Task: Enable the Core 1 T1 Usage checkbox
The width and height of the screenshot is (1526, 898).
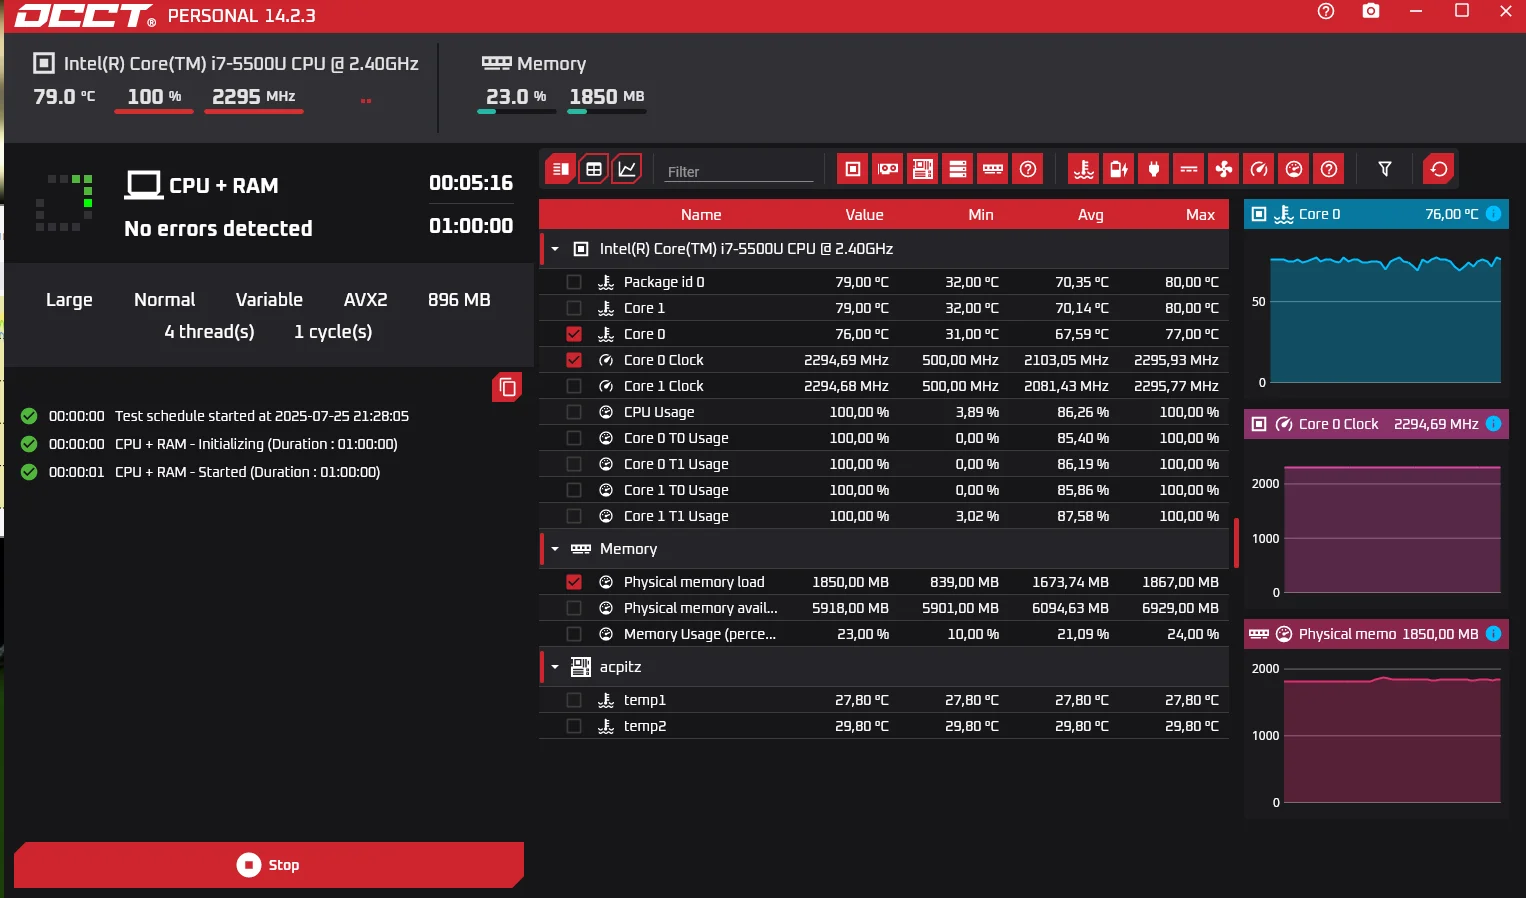Action: tap(574, 516)
